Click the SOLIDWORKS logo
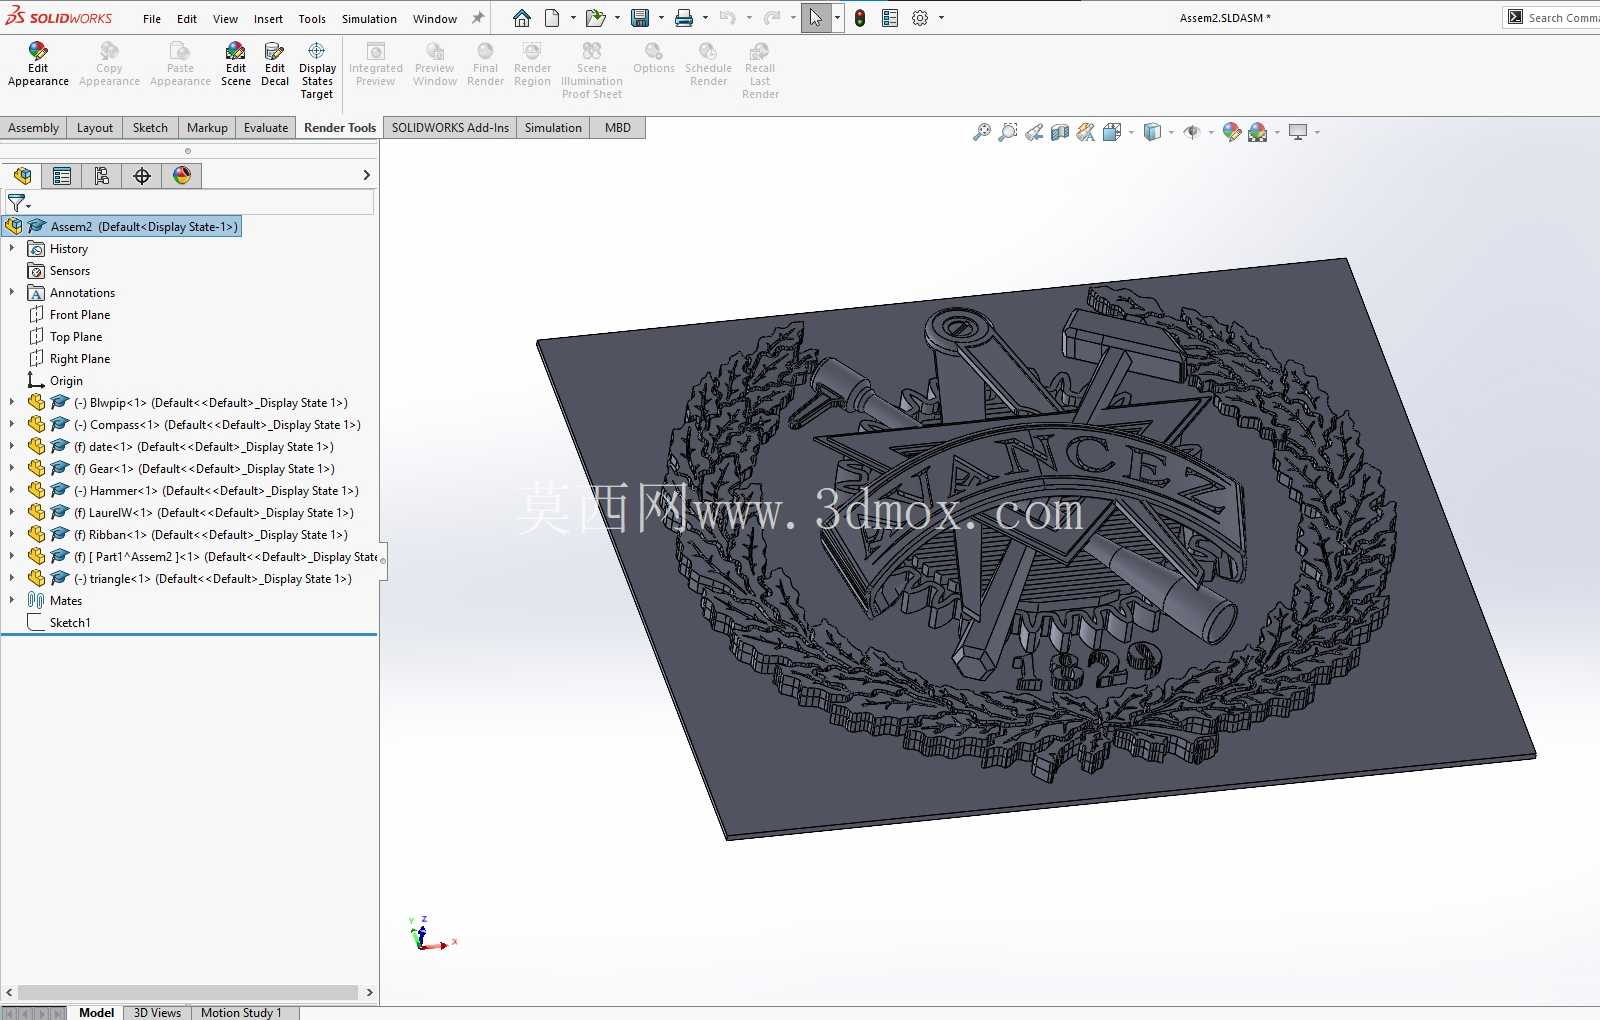This screenshot has height=1020, width=1600. pos(60,18)
